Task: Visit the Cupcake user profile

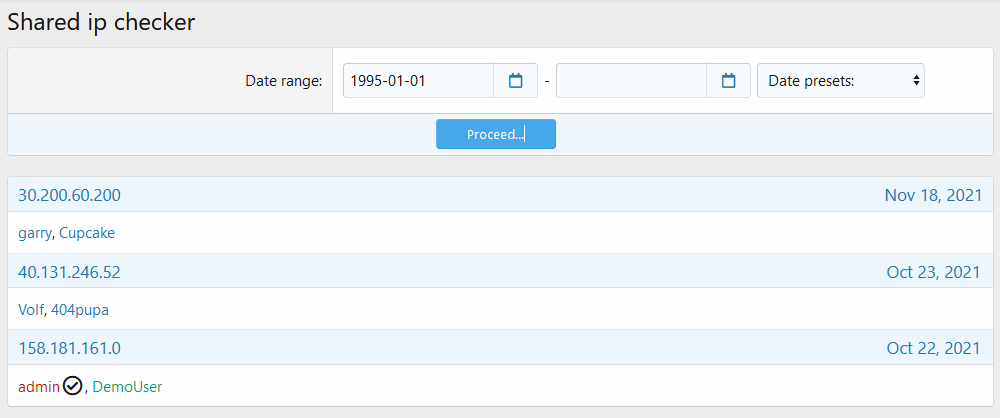Action: click(x=87, y=233)
